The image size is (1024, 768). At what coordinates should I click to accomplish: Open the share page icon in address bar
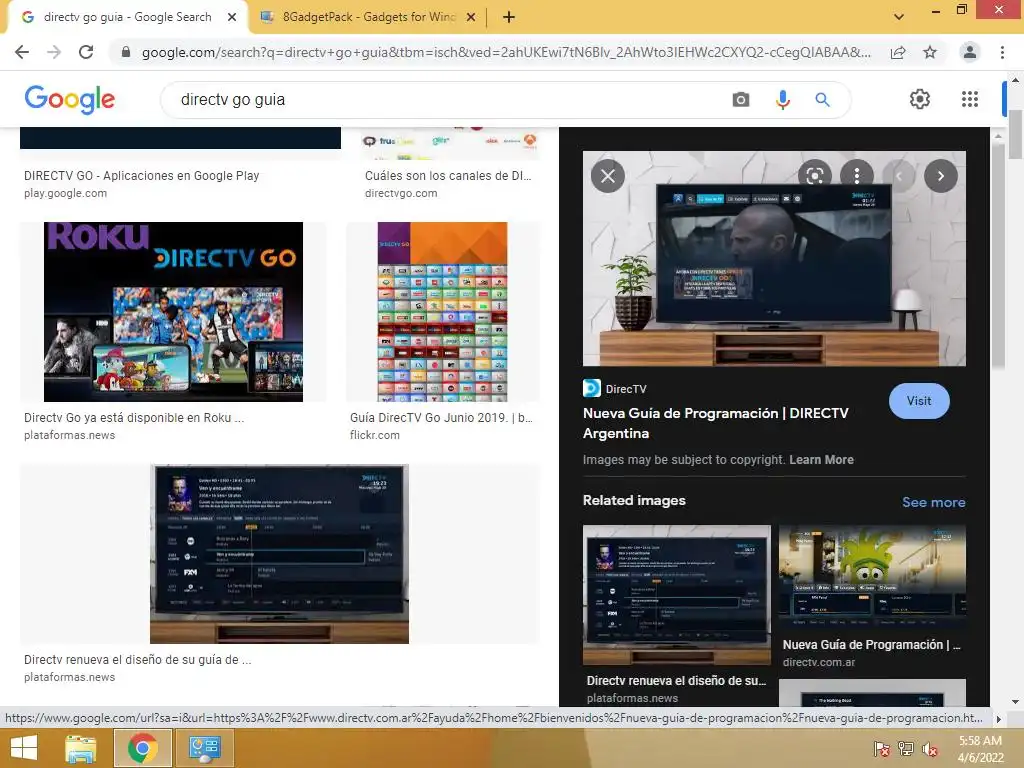point(898,52)
